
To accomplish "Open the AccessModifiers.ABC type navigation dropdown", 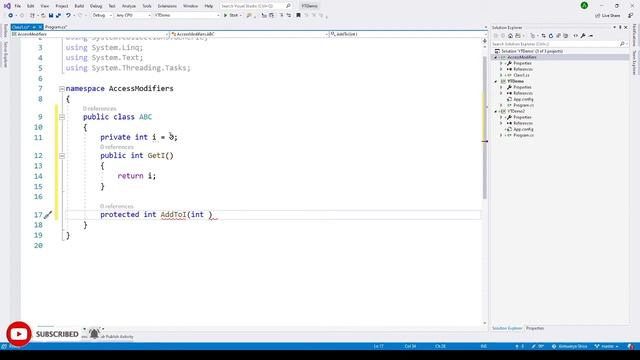I will point(249,34).
